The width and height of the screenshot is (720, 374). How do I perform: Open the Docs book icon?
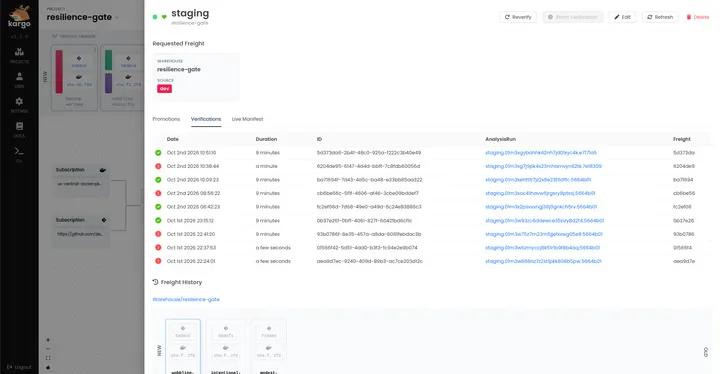click(19, 130)
